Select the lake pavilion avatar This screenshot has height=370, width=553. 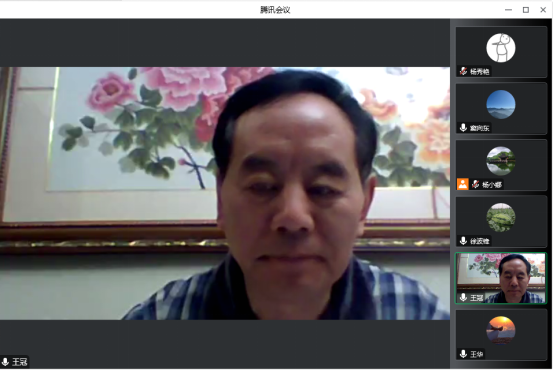tap(501, 161)
